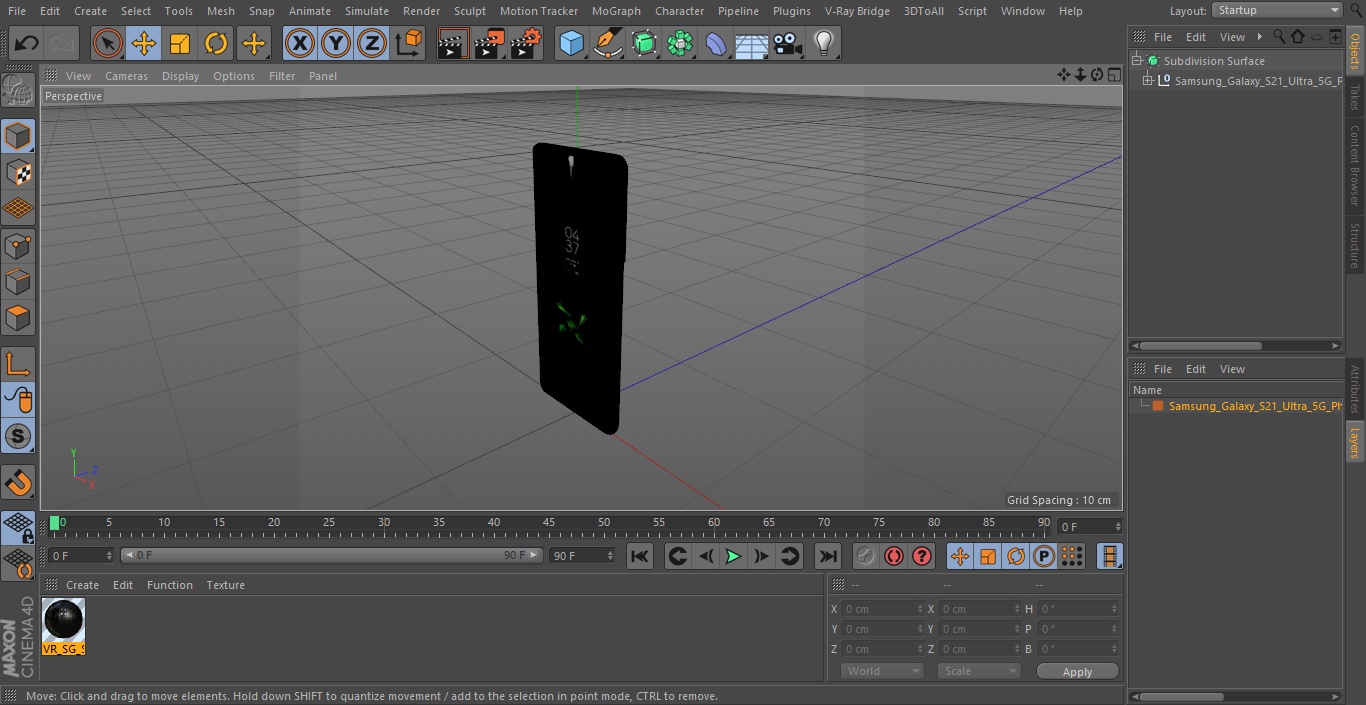Switch to Edges mode
Screen dimensions: 1366x705
18,281
